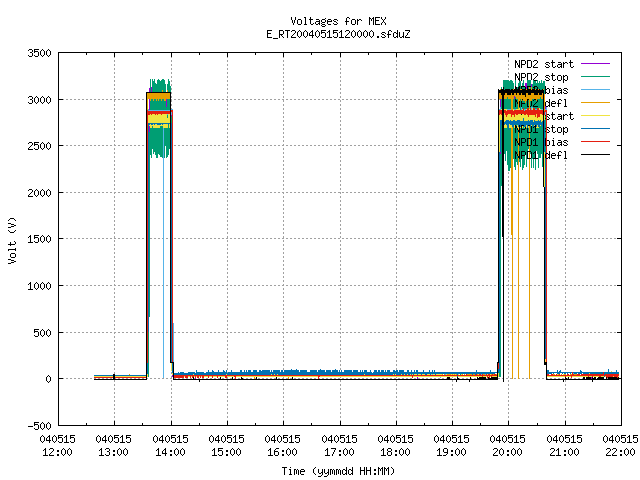
Task: Click the 17:00 x-axis time label
Action: pos(339,453)
